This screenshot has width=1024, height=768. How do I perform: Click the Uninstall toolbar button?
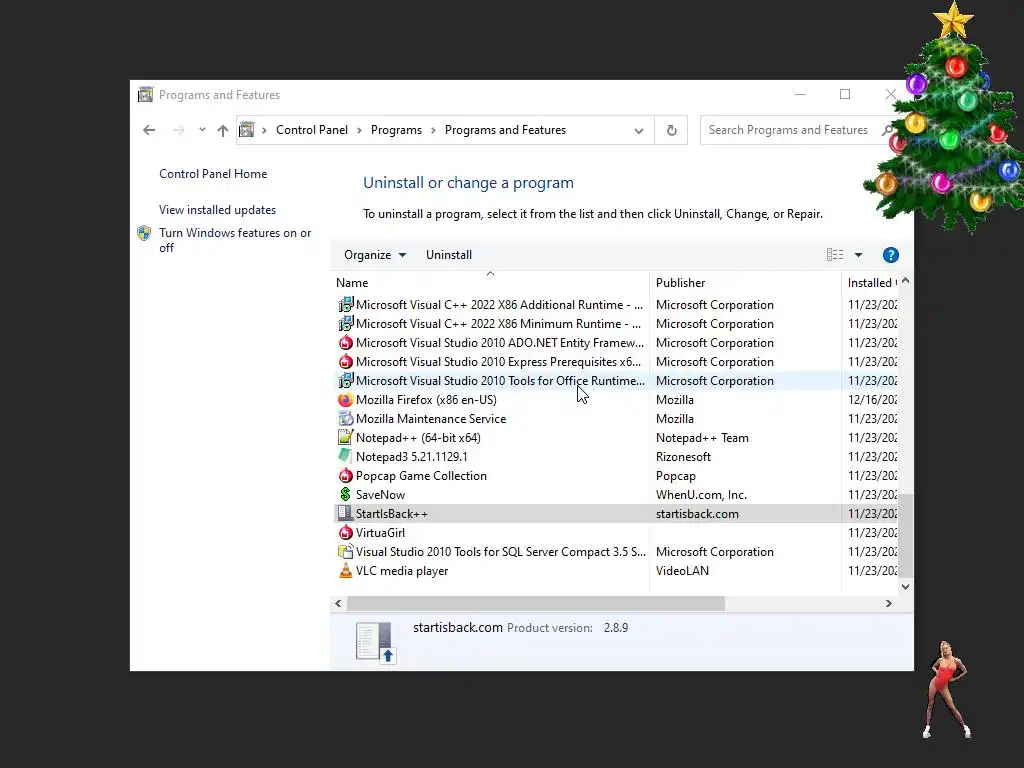pyautogui.click(x=449, y=255)
